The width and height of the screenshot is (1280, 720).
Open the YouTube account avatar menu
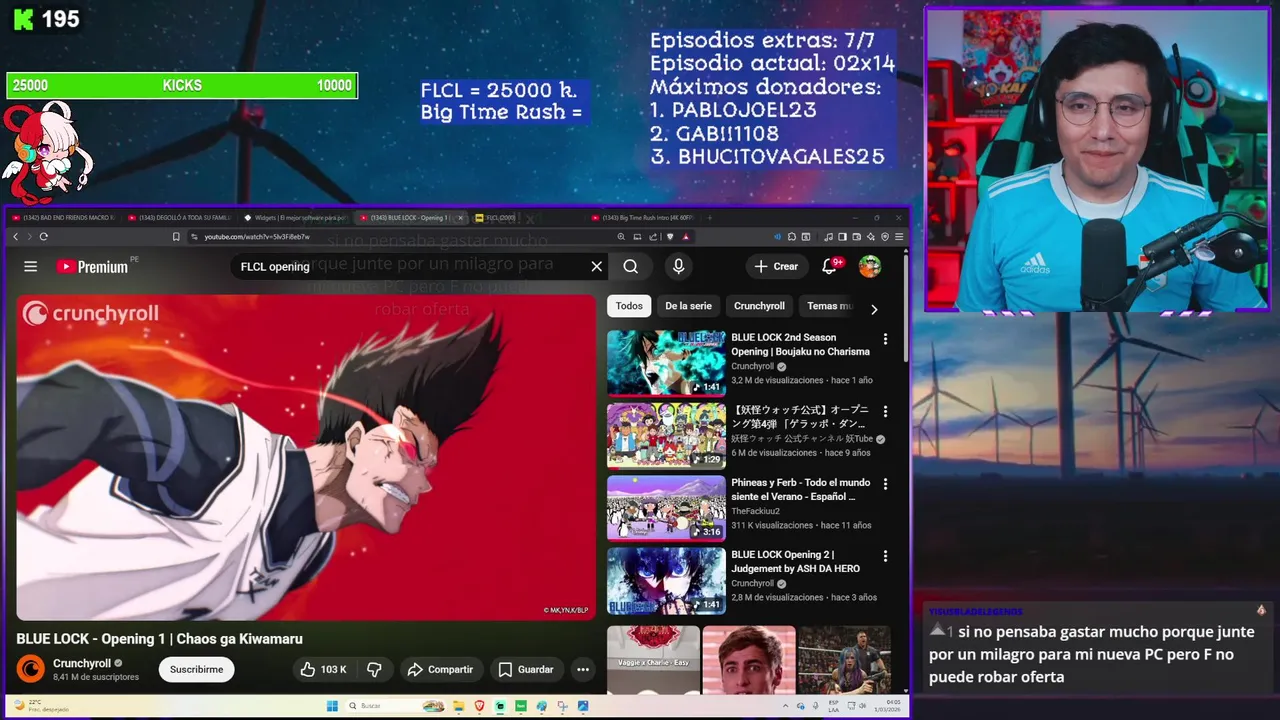coord(870,266)
